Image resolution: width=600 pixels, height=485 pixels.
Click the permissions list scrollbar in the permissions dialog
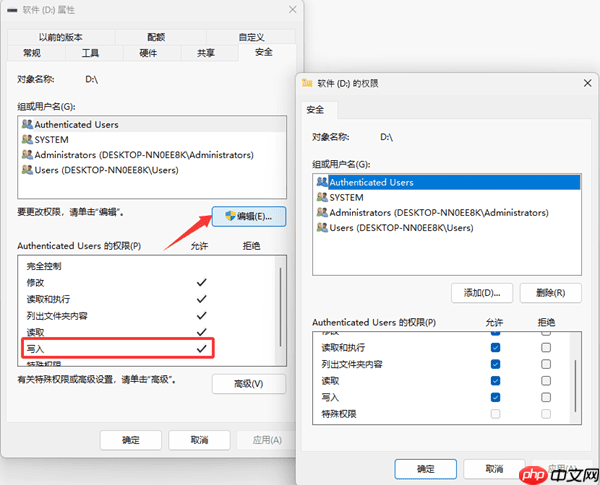[x=575, y=386]
